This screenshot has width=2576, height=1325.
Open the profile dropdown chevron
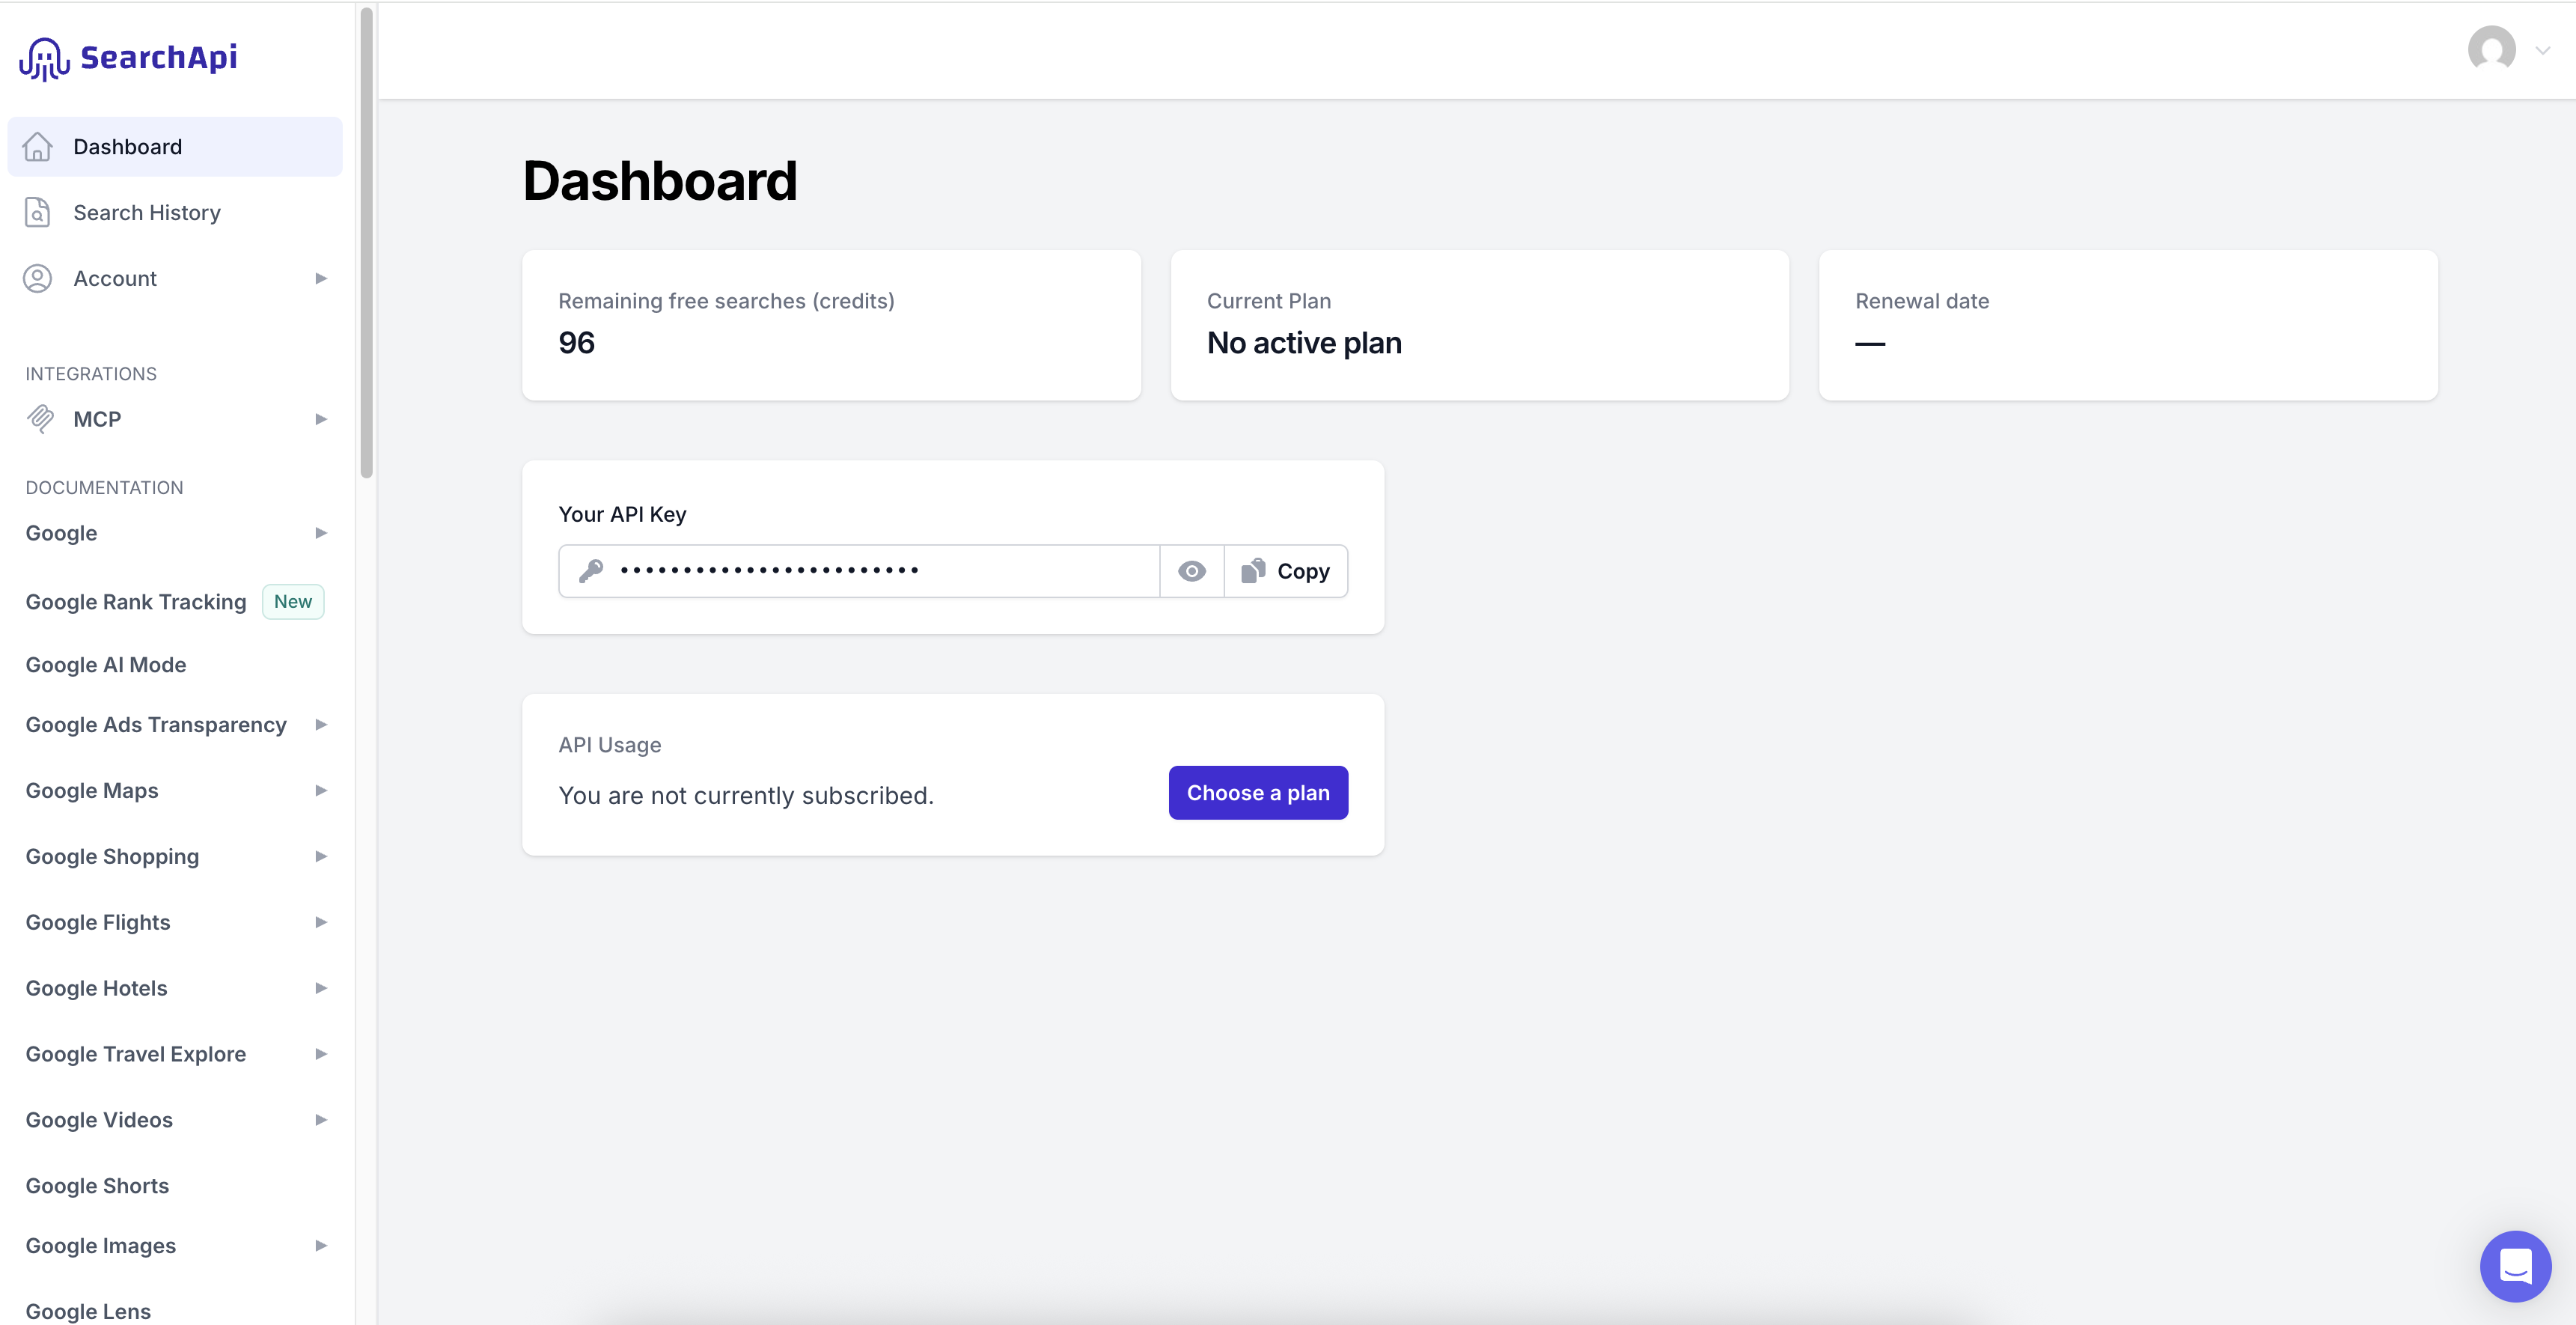point(2542,50)
